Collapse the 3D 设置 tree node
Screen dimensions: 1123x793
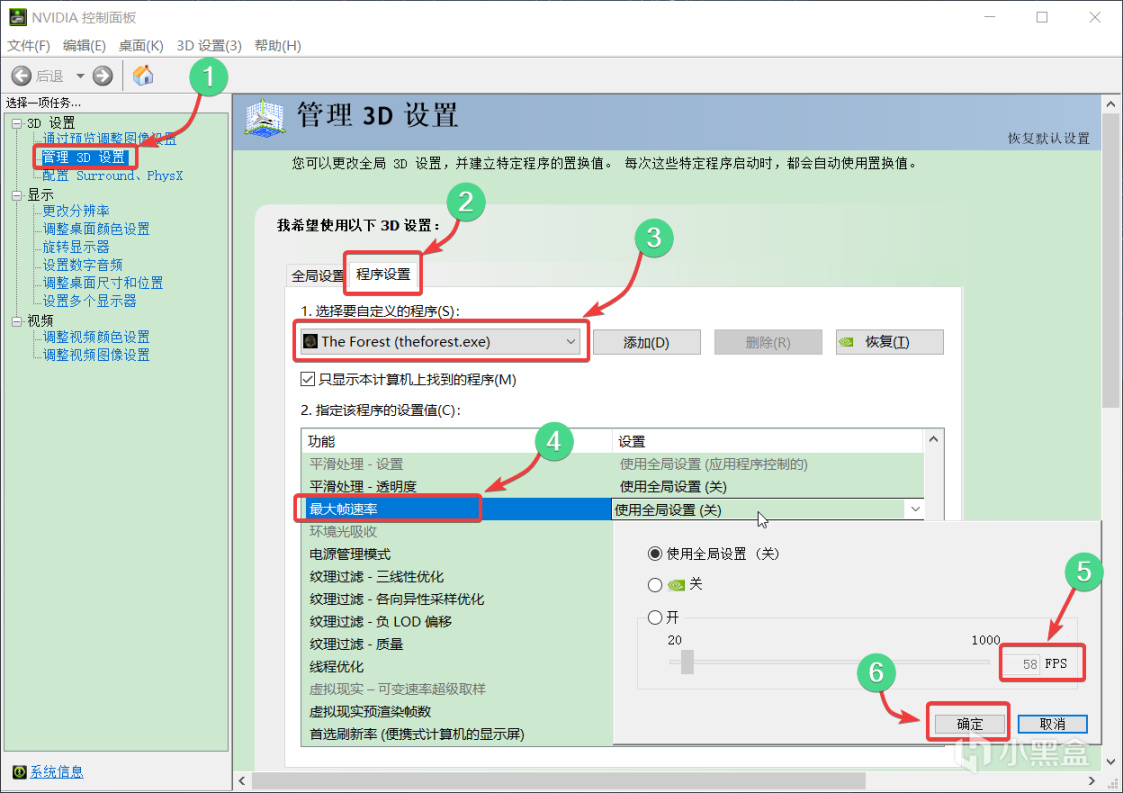(x=16, y=123)
